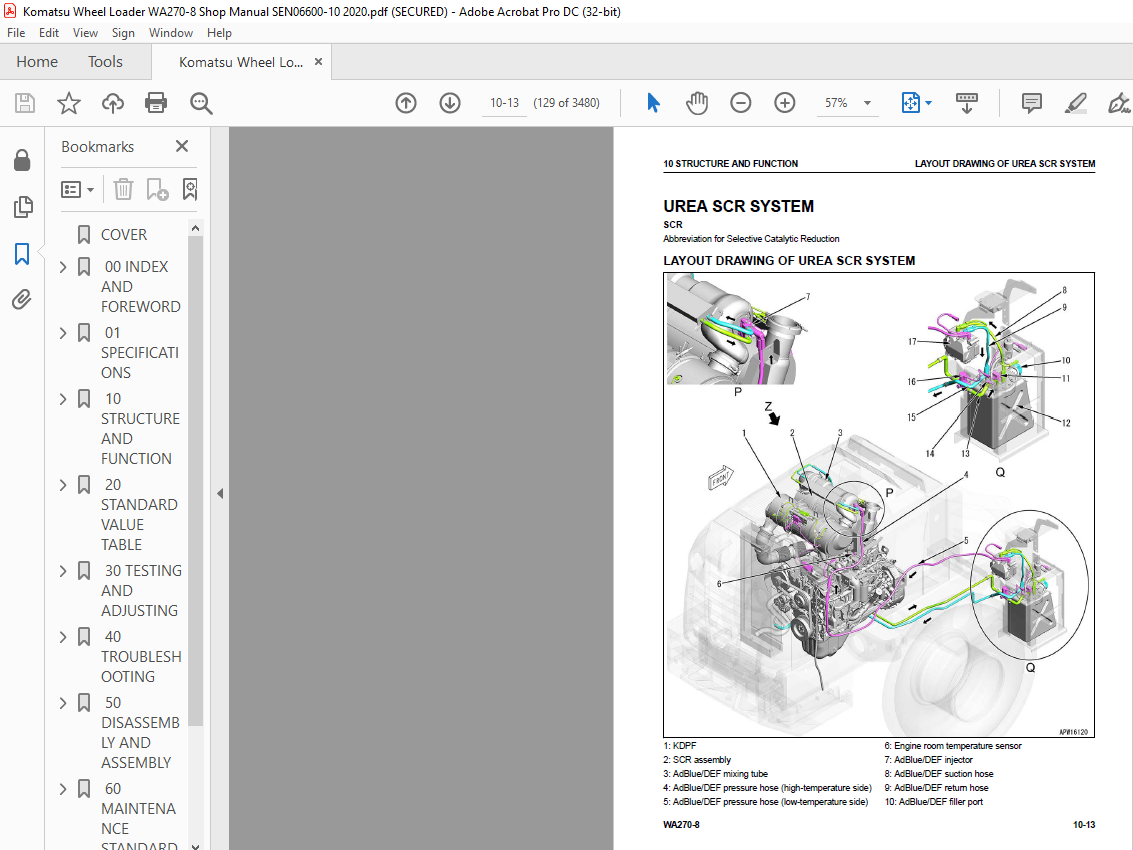Click the SCR layout drawing image
1133x850 pixels.
(x=879, y=505)
